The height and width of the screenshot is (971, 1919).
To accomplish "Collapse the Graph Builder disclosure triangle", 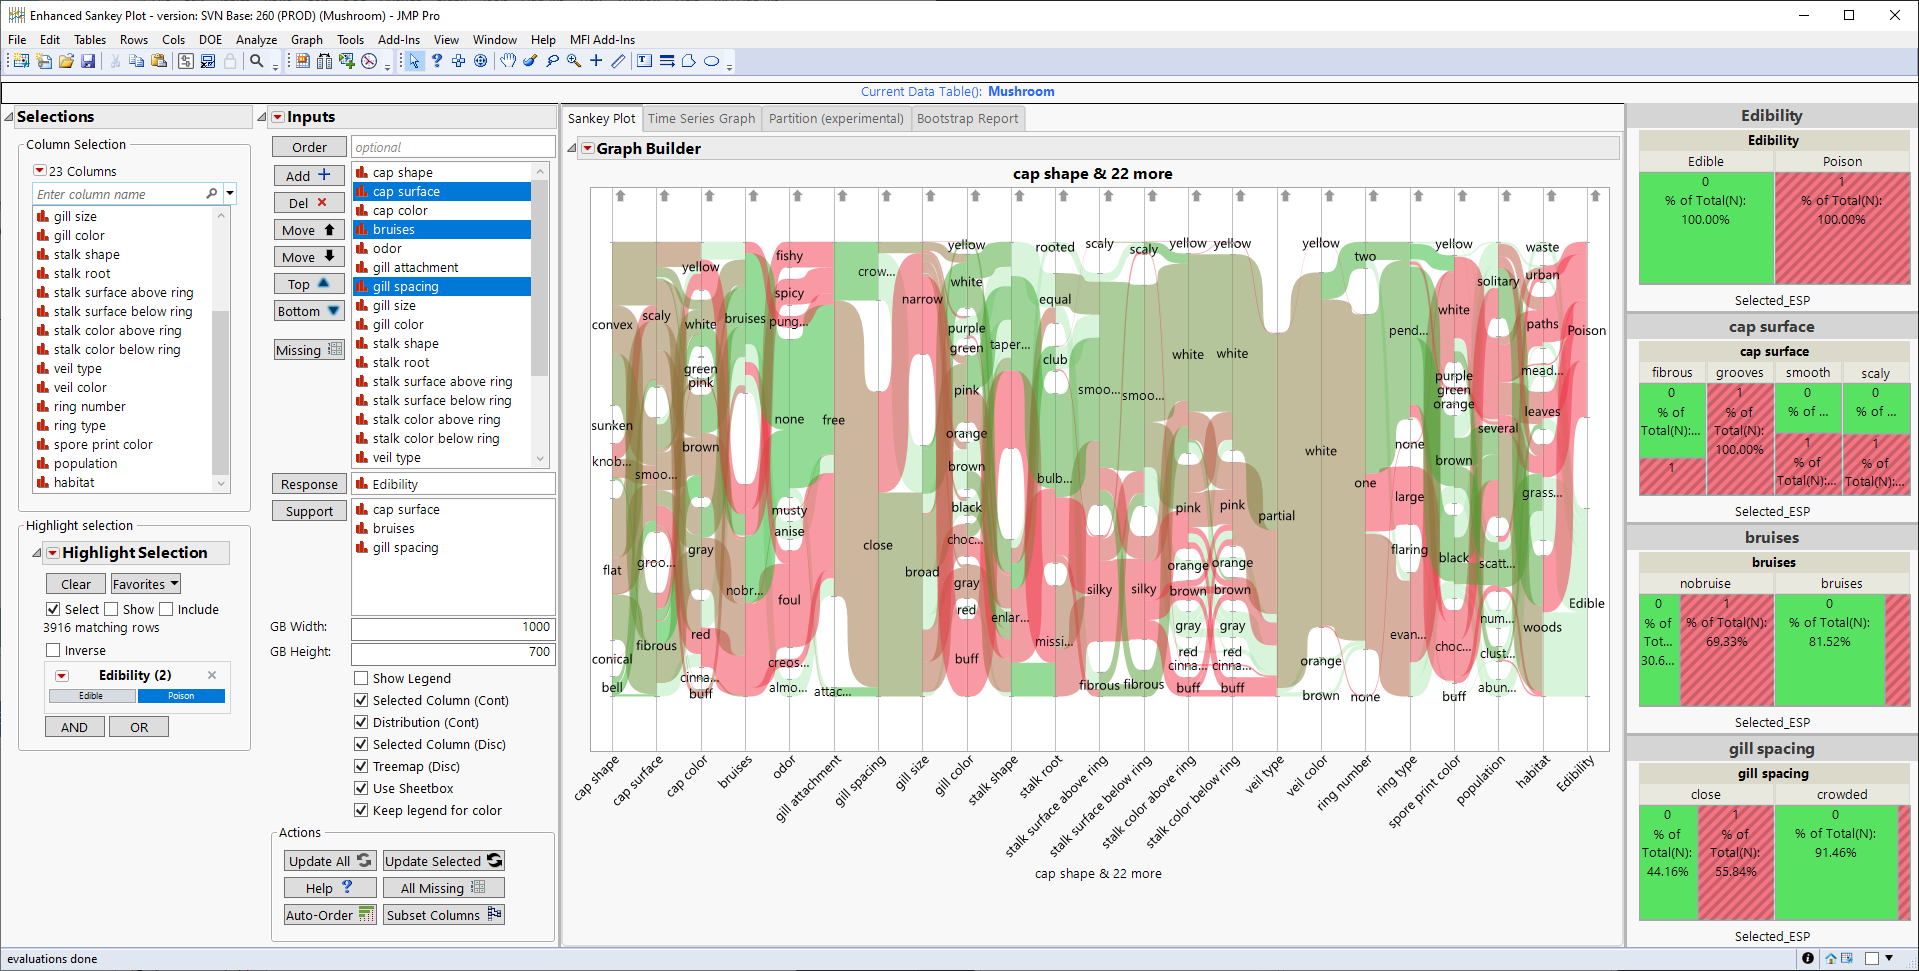I will point(574,148).
